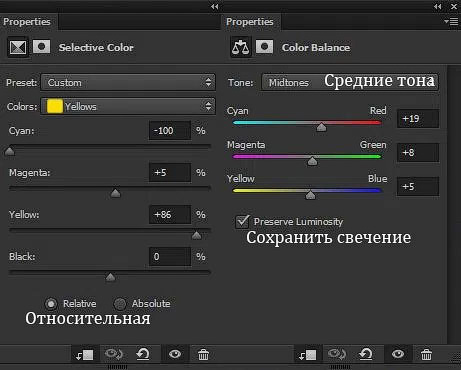
Task: Click the "Preset:" label
Action: (21, 83)
